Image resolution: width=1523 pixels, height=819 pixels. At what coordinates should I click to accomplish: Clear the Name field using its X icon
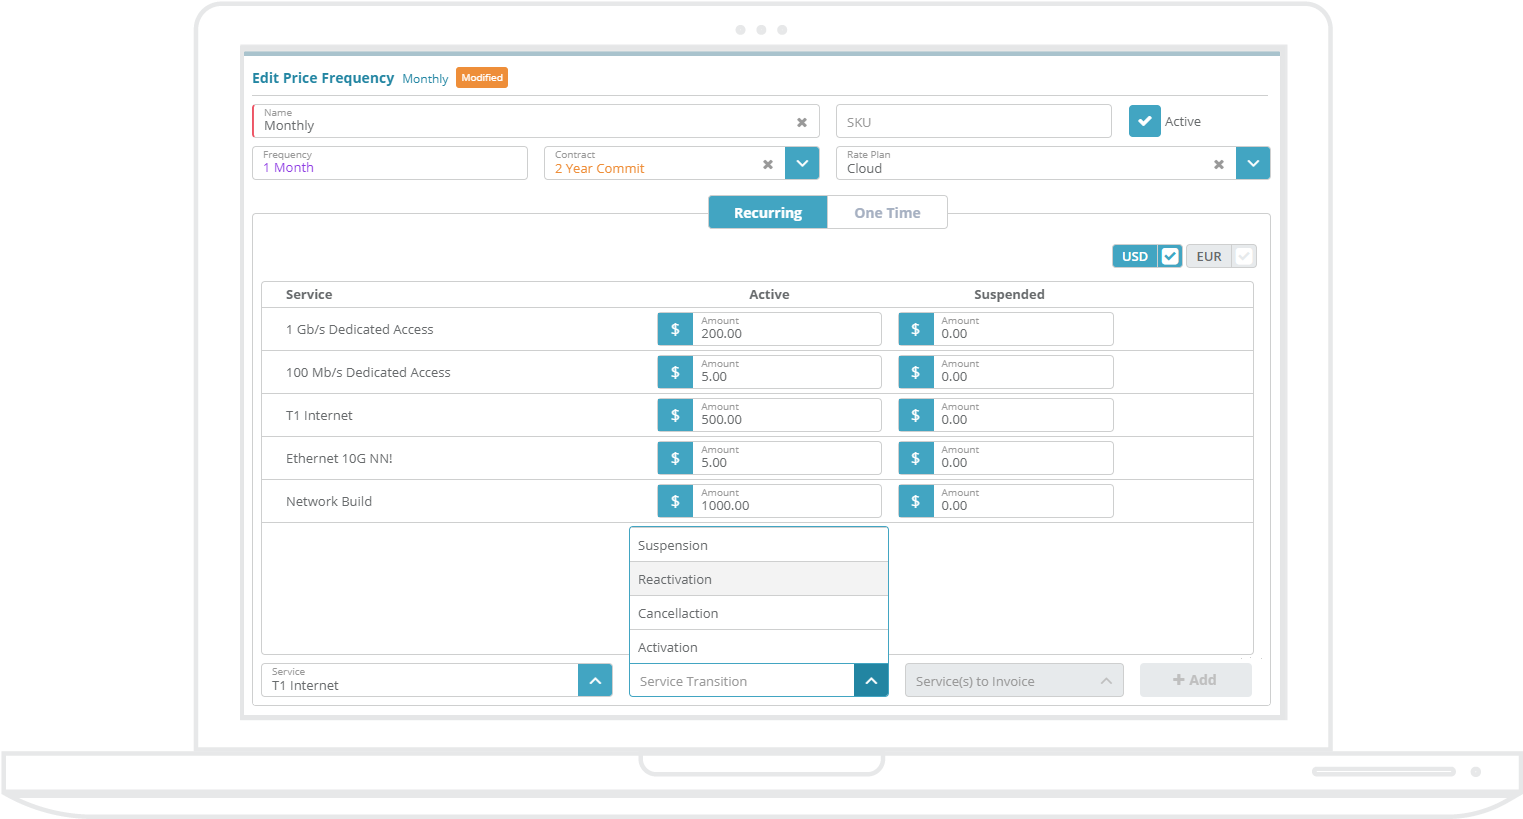coord(802,122)
